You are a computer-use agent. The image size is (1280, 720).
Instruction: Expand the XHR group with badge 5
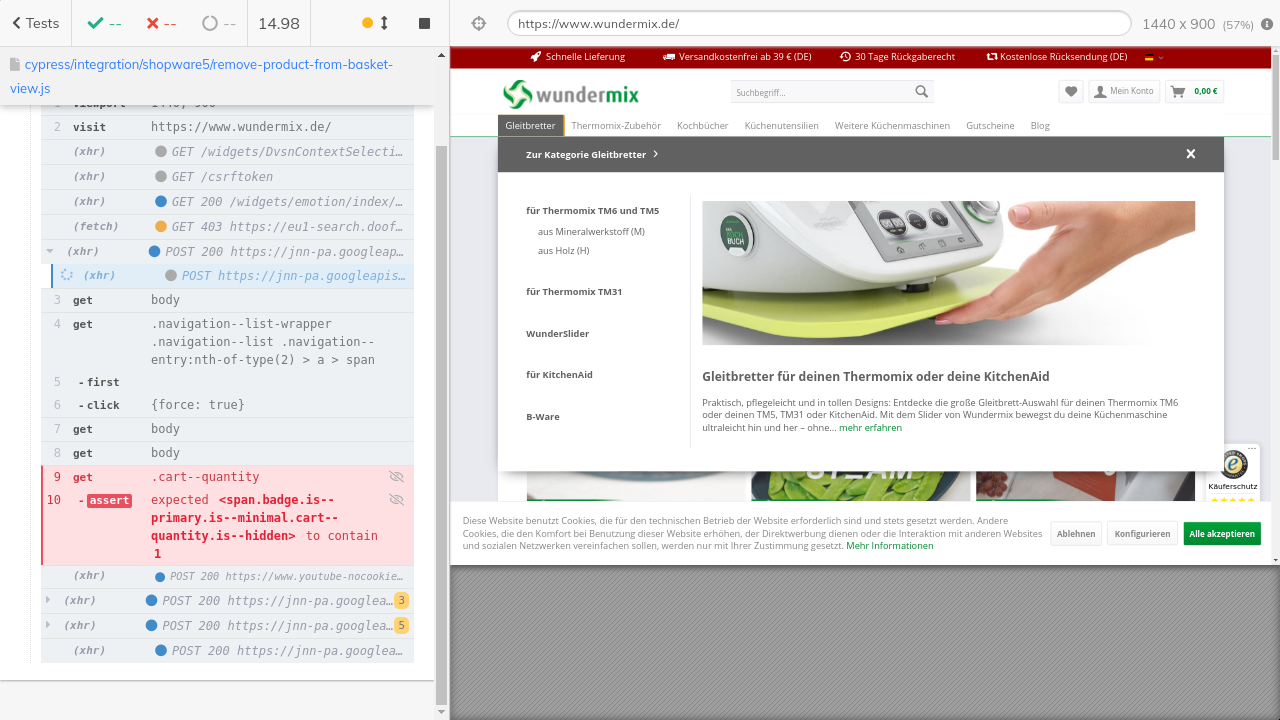[48, 625]
